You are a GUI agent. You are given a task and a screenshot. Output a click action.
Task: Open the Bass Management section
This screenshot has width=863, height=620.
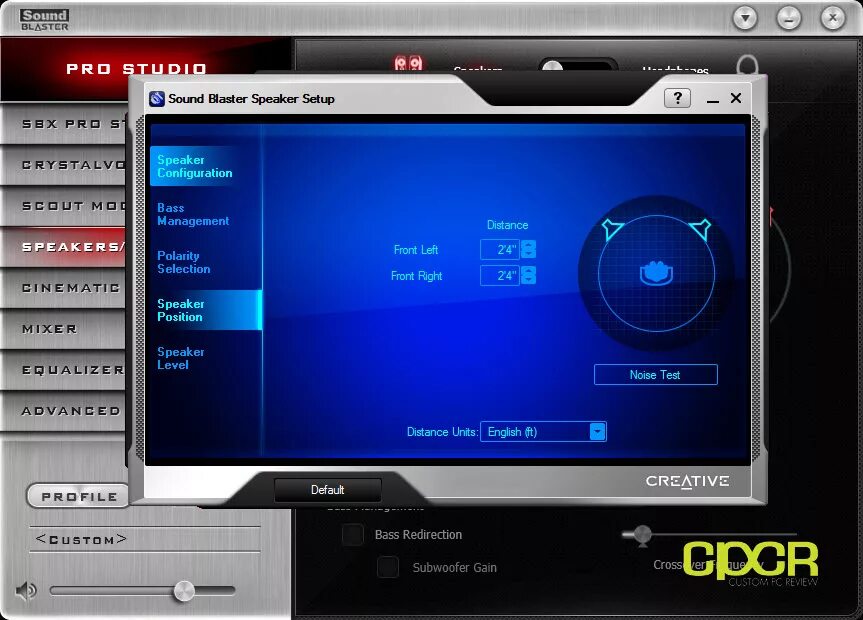click(193, 214)
